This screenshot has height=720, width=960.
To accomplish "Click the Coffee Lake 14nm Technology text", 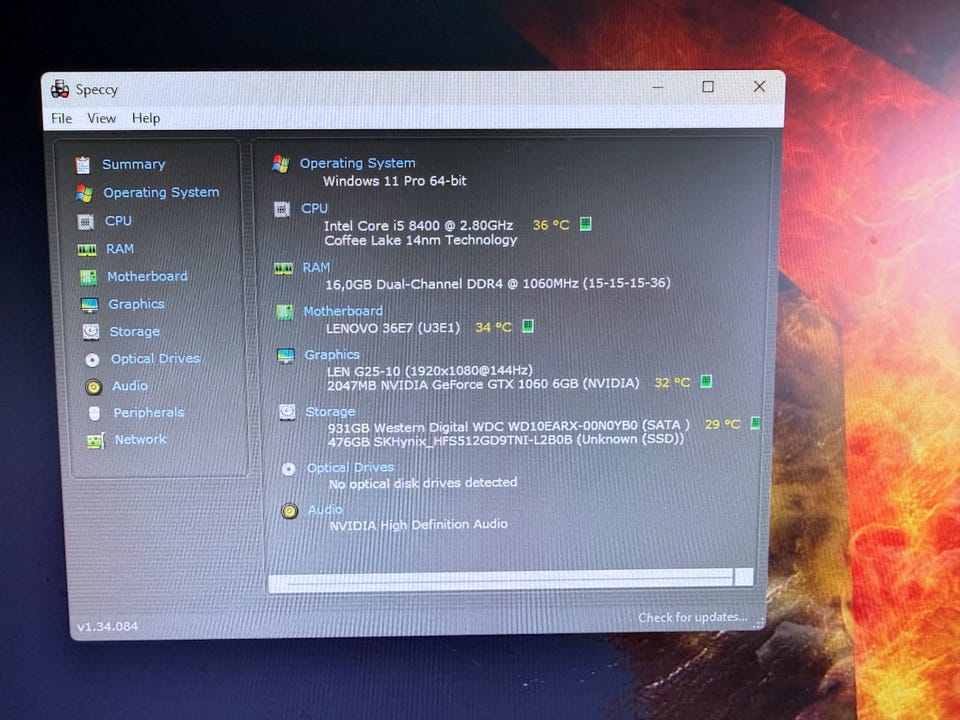I will [421, 240].
